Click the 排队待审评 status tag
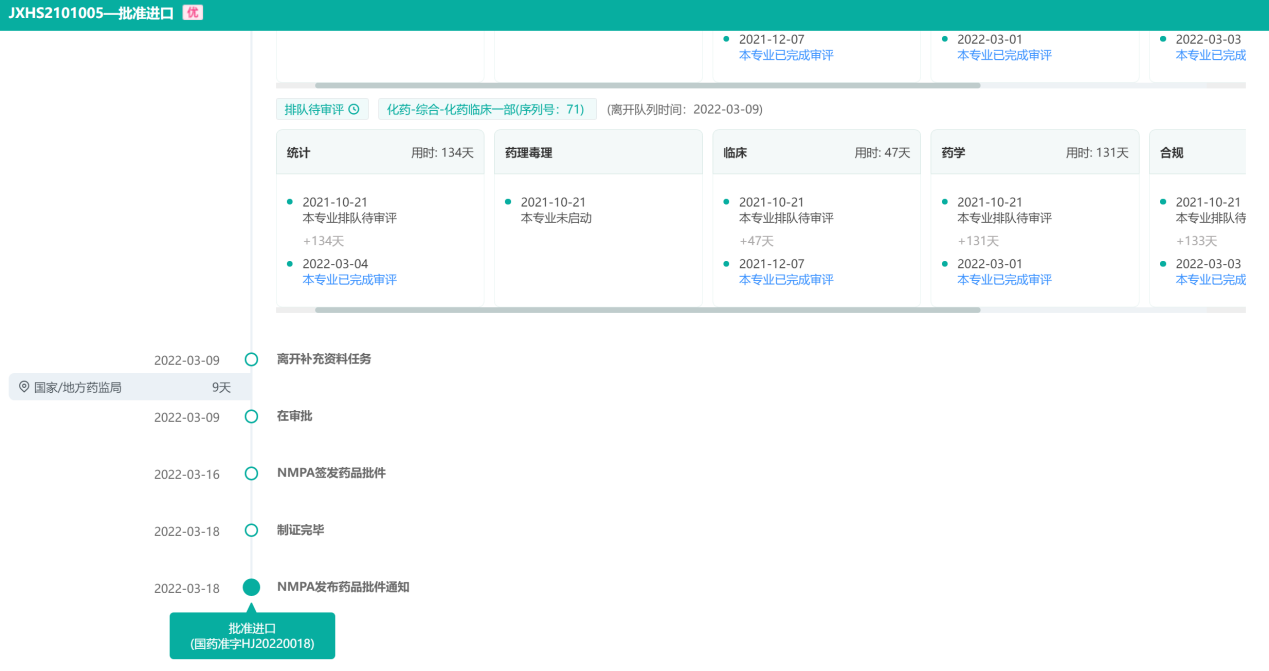The width and height of the screenshot is (1269, 671). tap(322, 110)
